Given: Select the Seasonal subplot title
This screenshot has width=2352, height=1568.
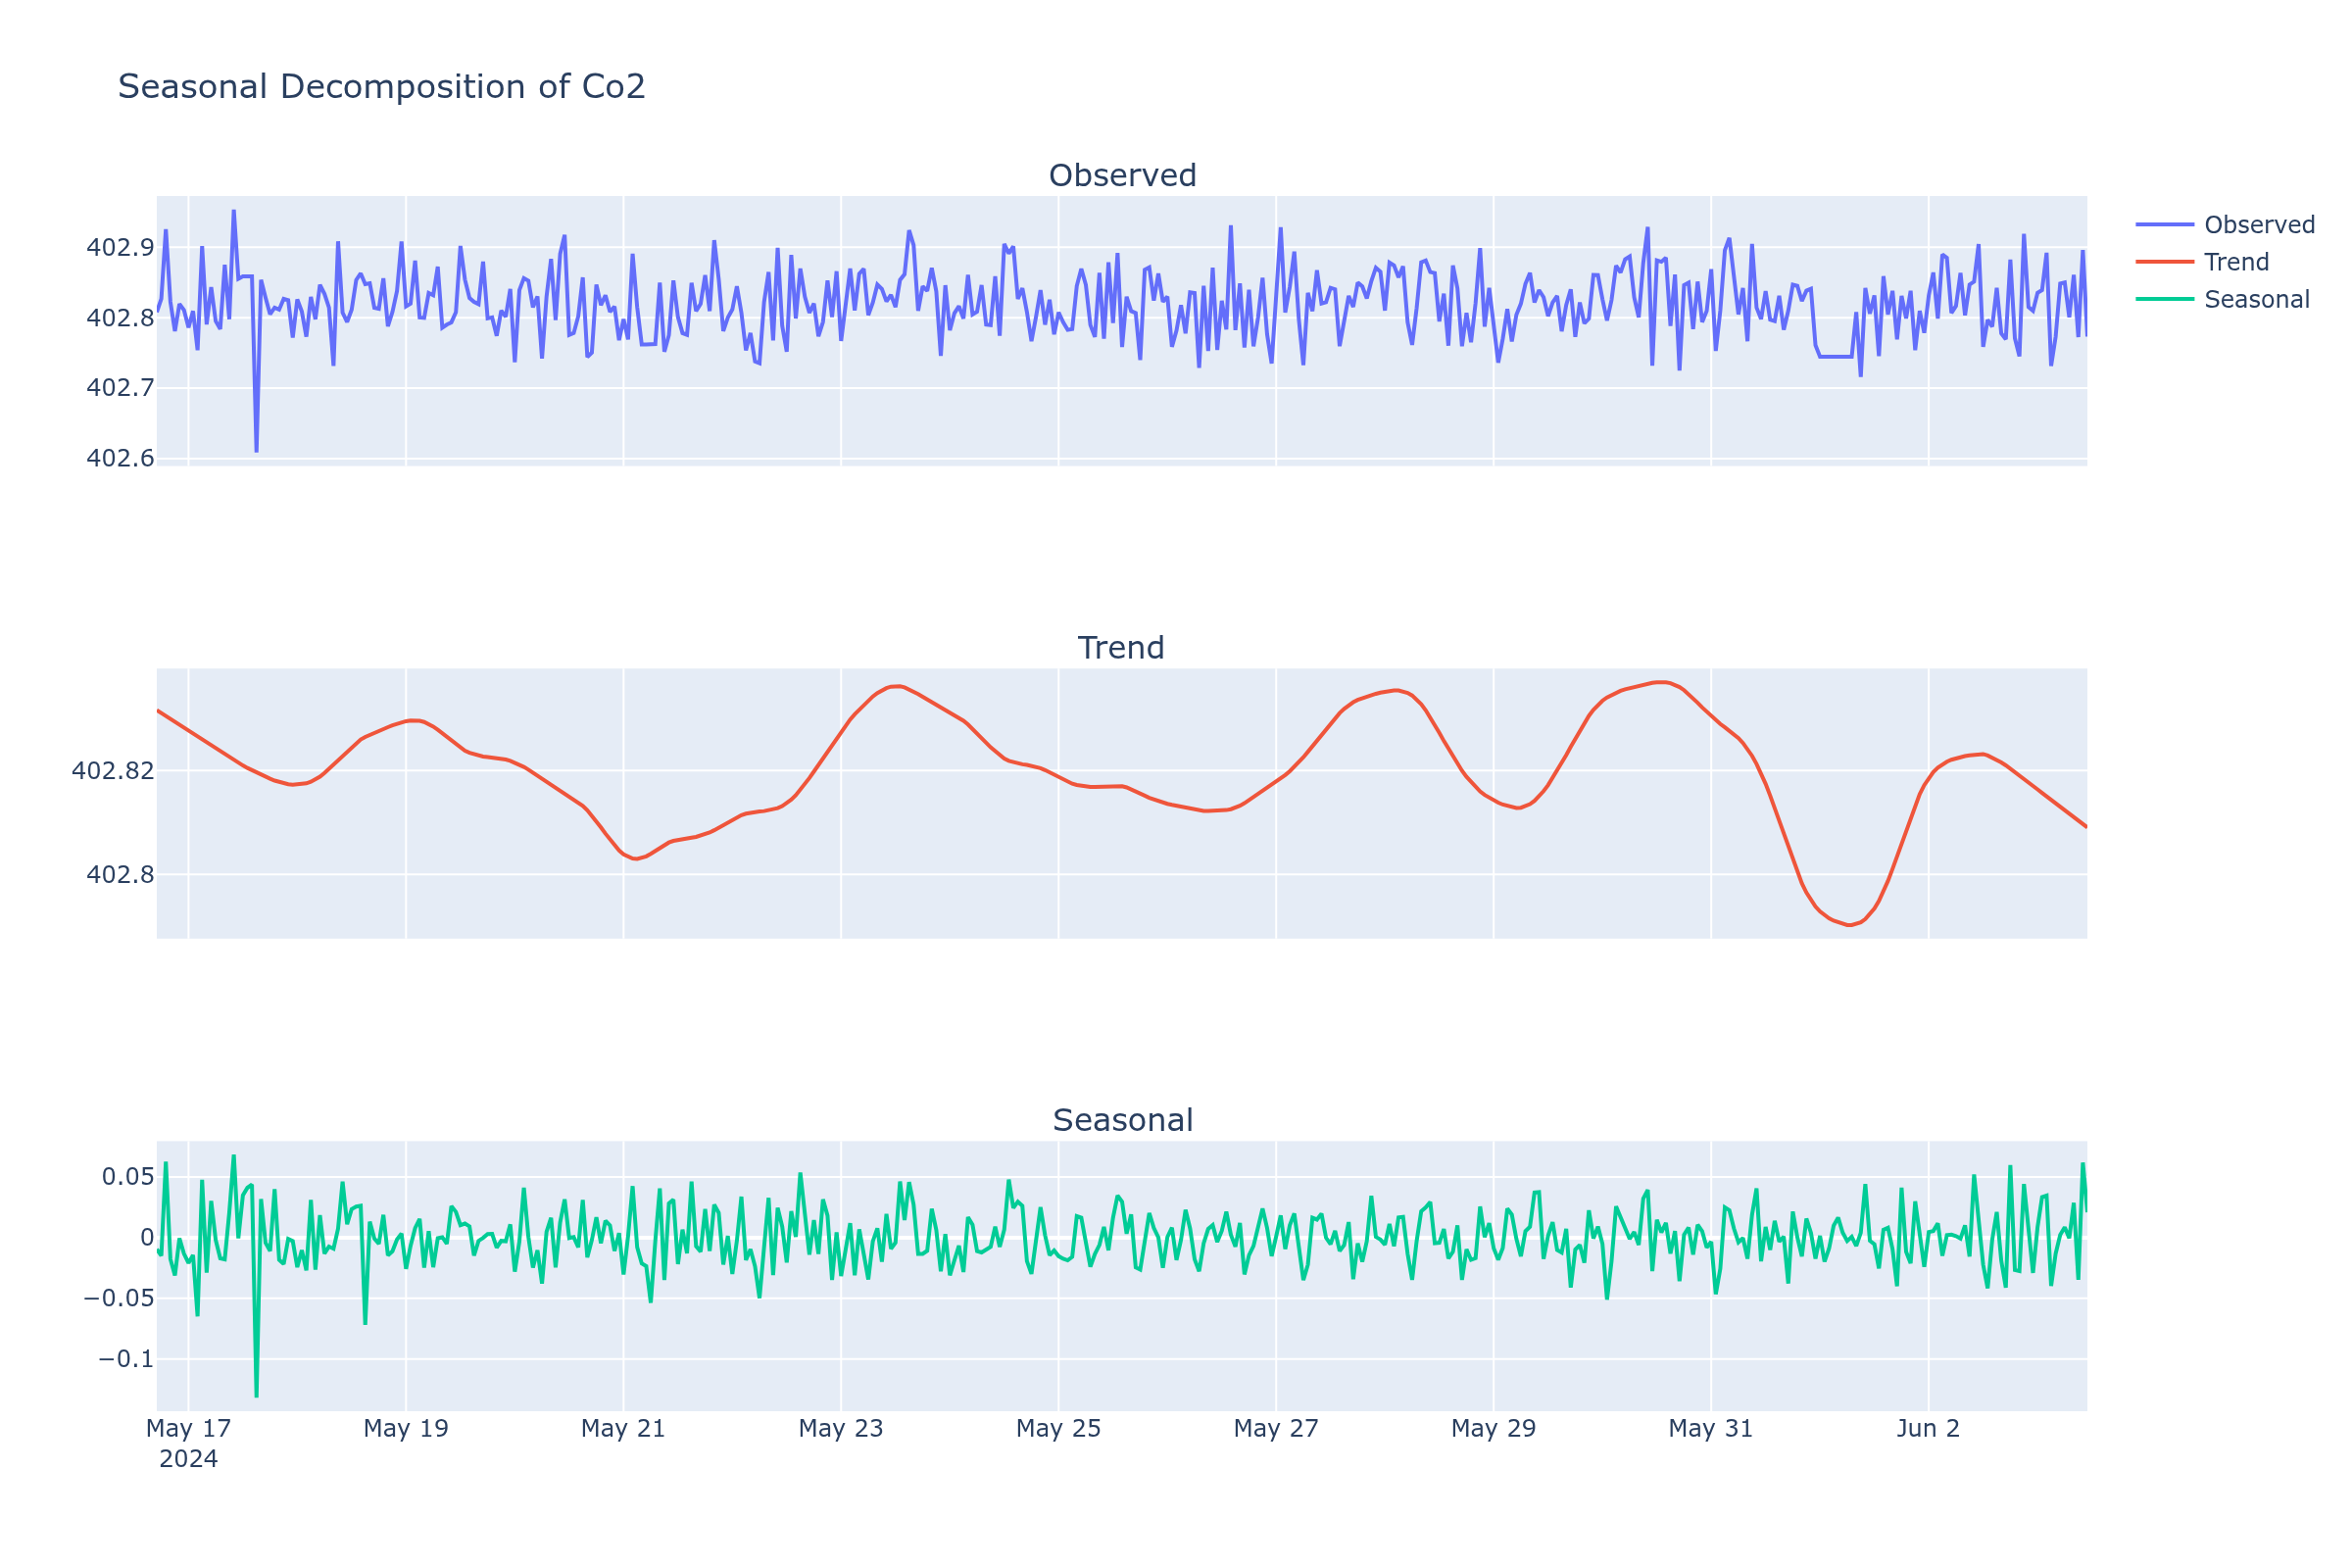Looking at the screenshot, I should coord(1122,1120).
